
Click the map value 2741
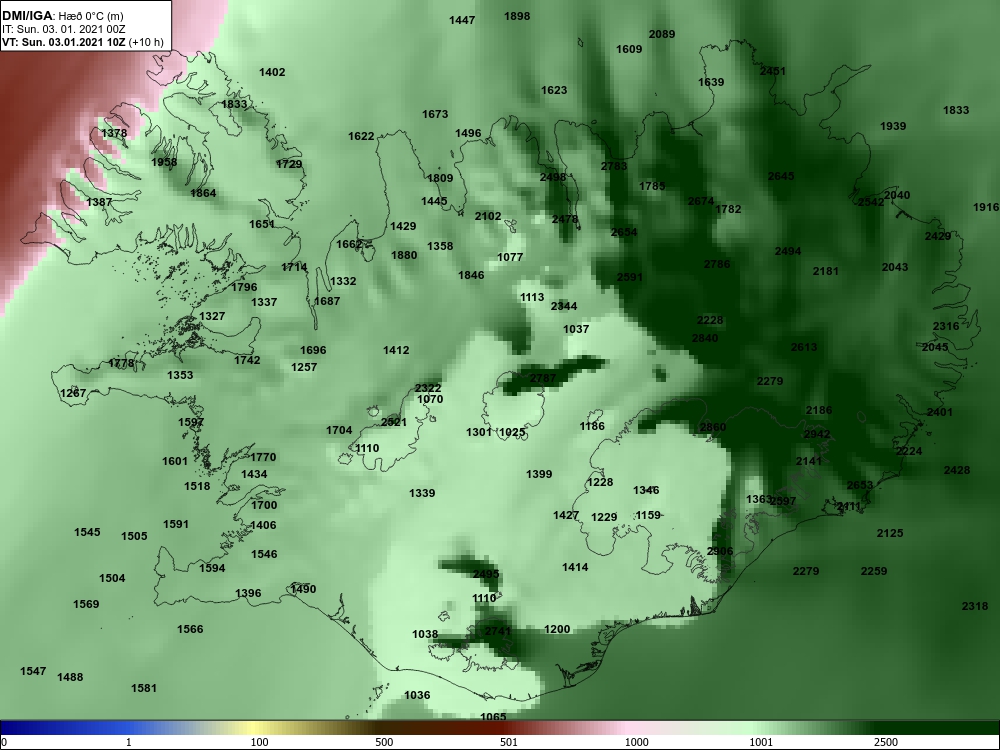(x=498, y=631)
